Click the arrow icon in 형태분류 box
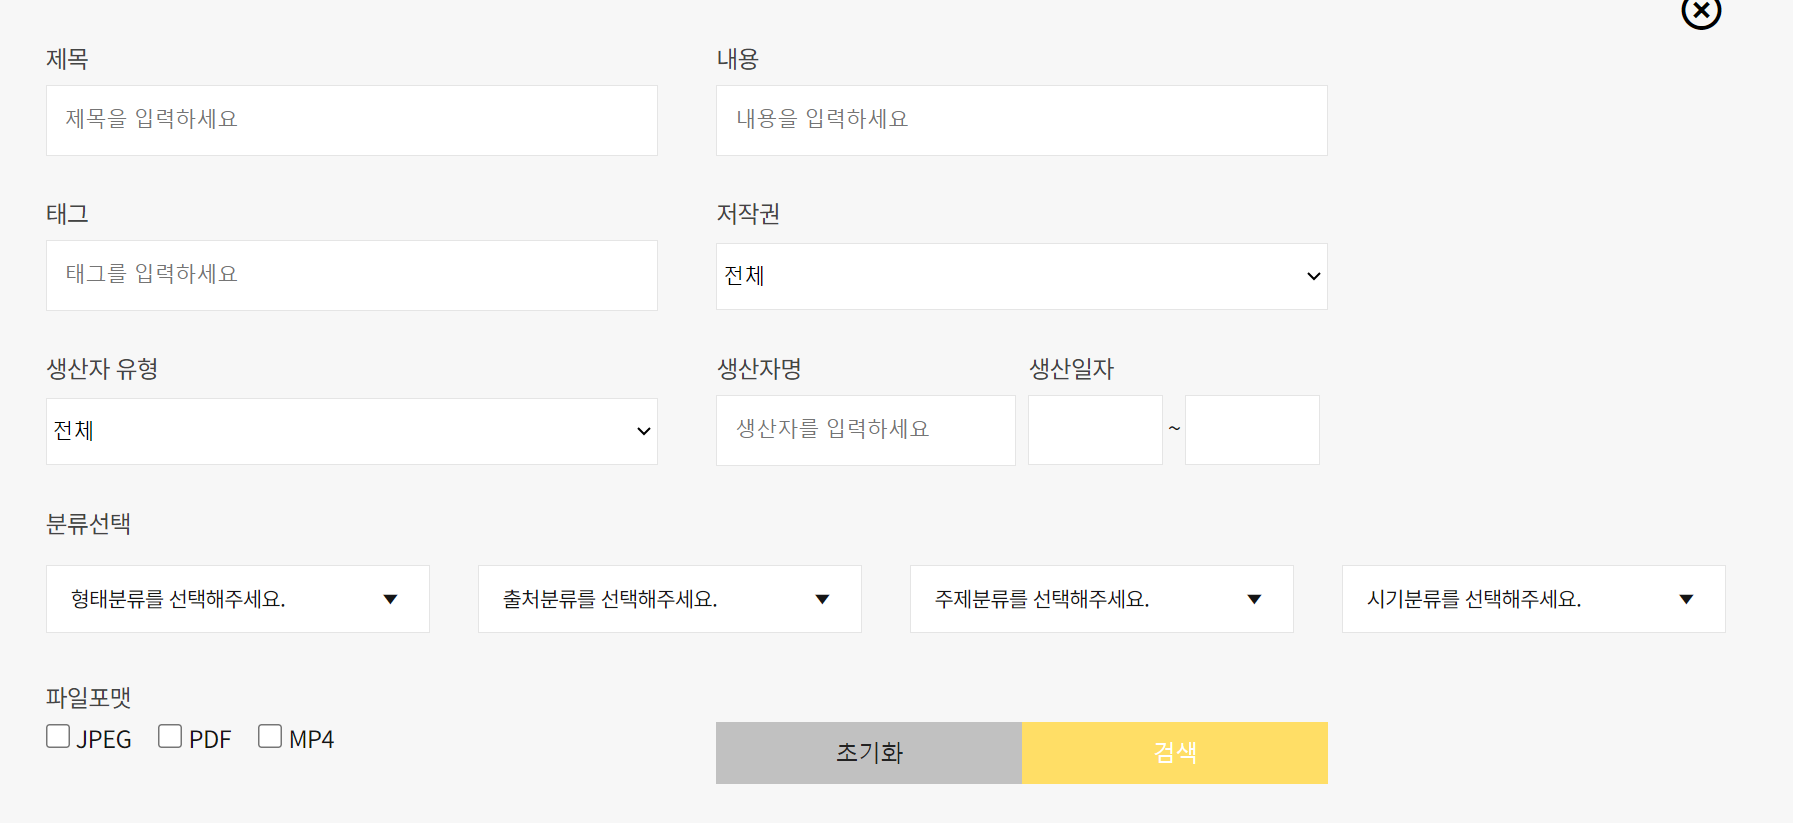Viewport: 1793px width, 823px height. (391, 599)
